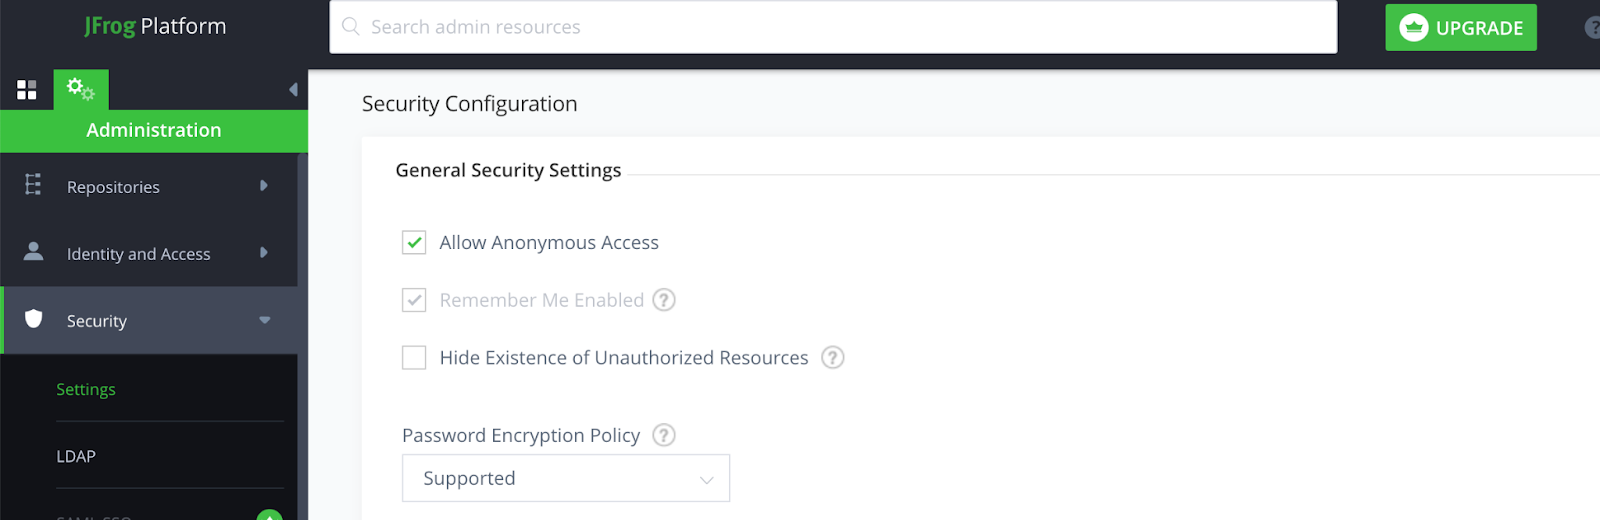
Task: Click the Identity and Access user icon
Action: [33, 252]
